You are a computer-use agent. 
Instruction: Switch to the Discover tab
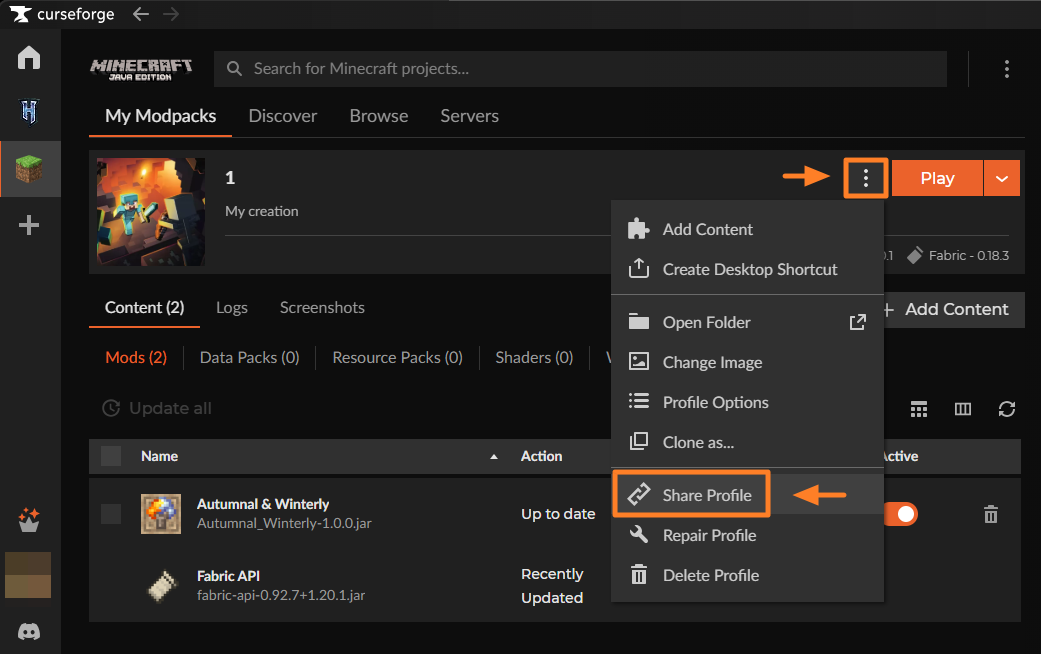click(x=283, y=116)
